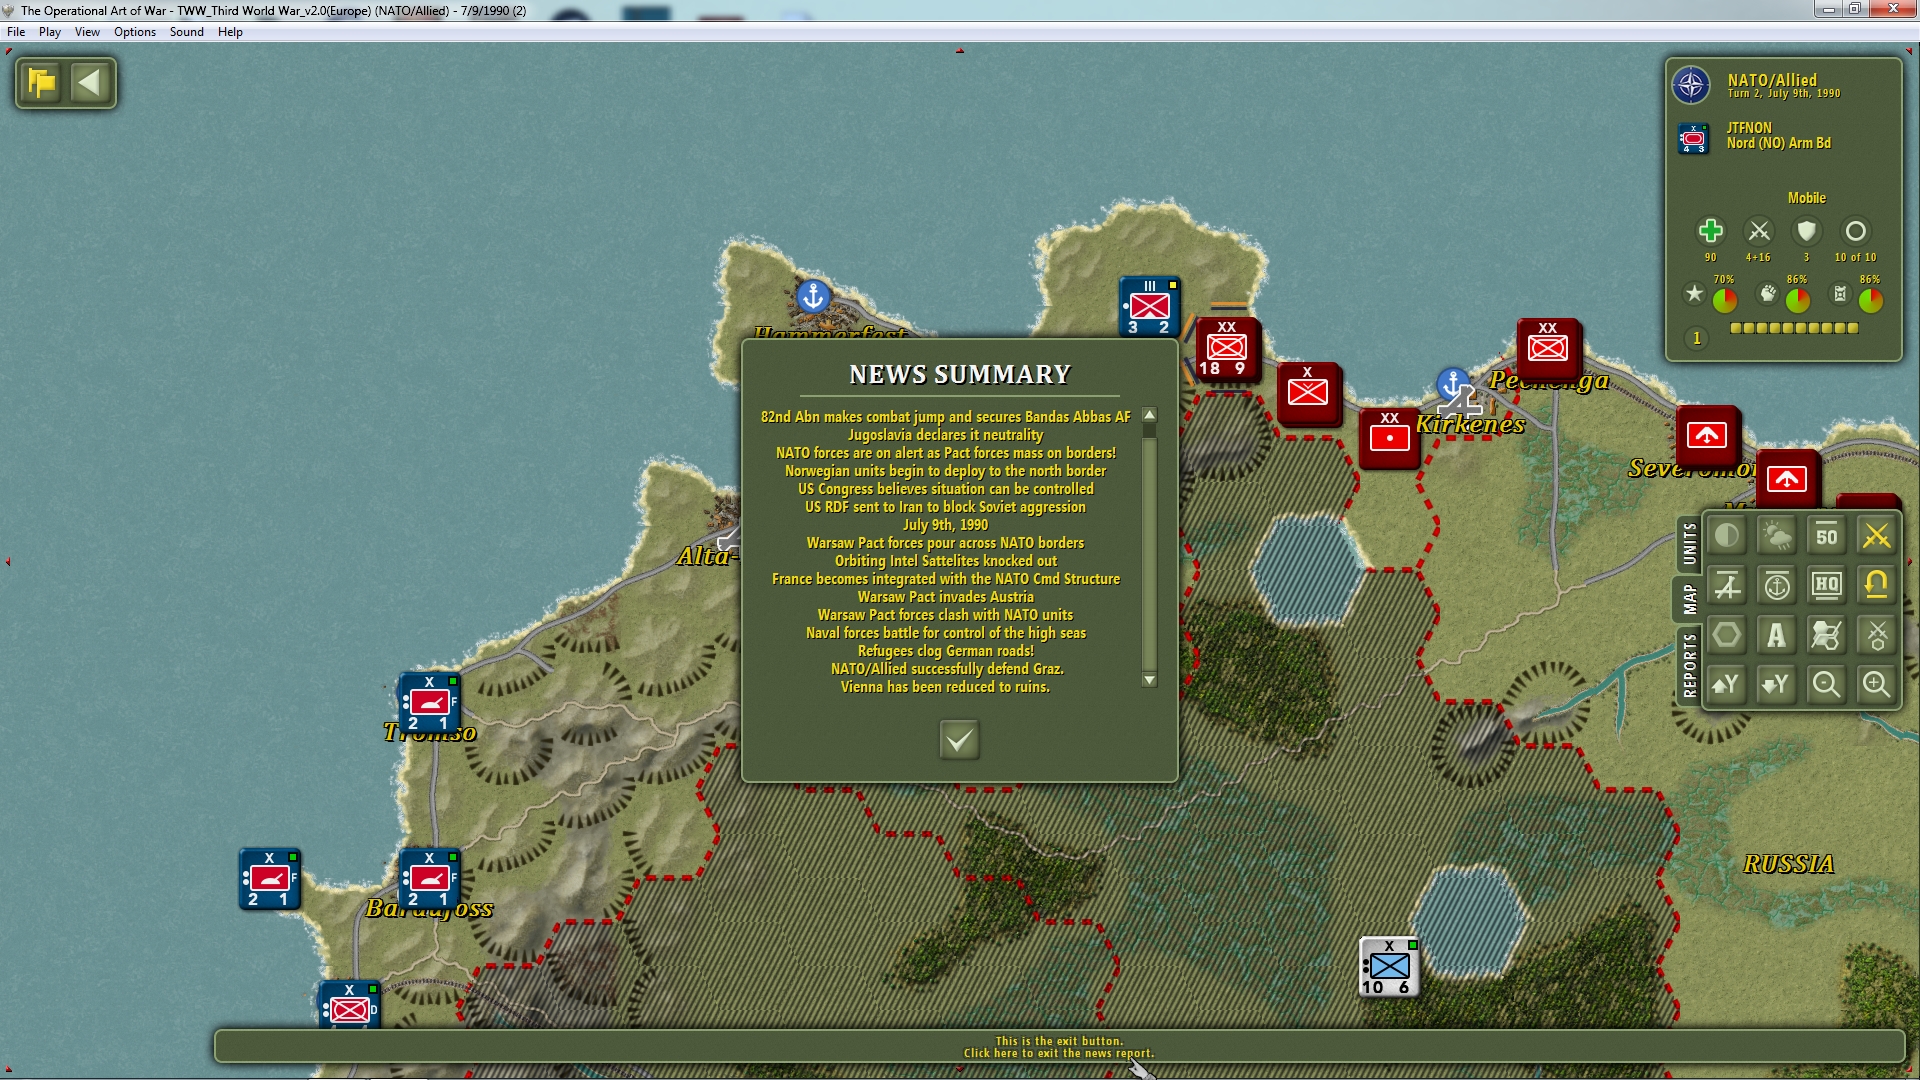Open the View menu
This screenshot has height=1080, width=1920.
coord(87,32)
